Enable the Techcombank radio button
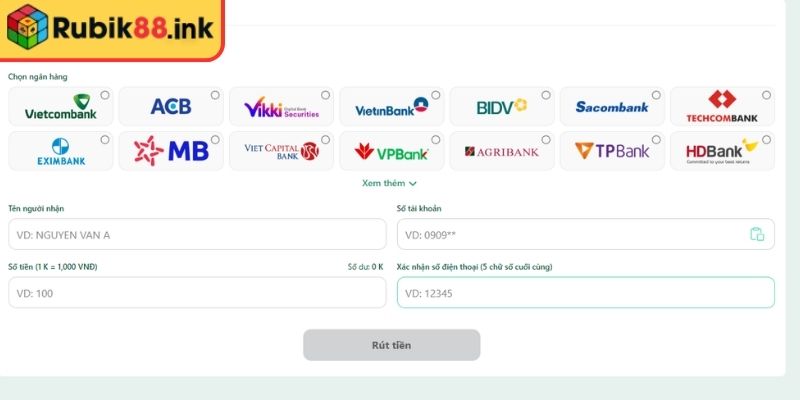This screenshot has width=800, height=400. point(766,95)
